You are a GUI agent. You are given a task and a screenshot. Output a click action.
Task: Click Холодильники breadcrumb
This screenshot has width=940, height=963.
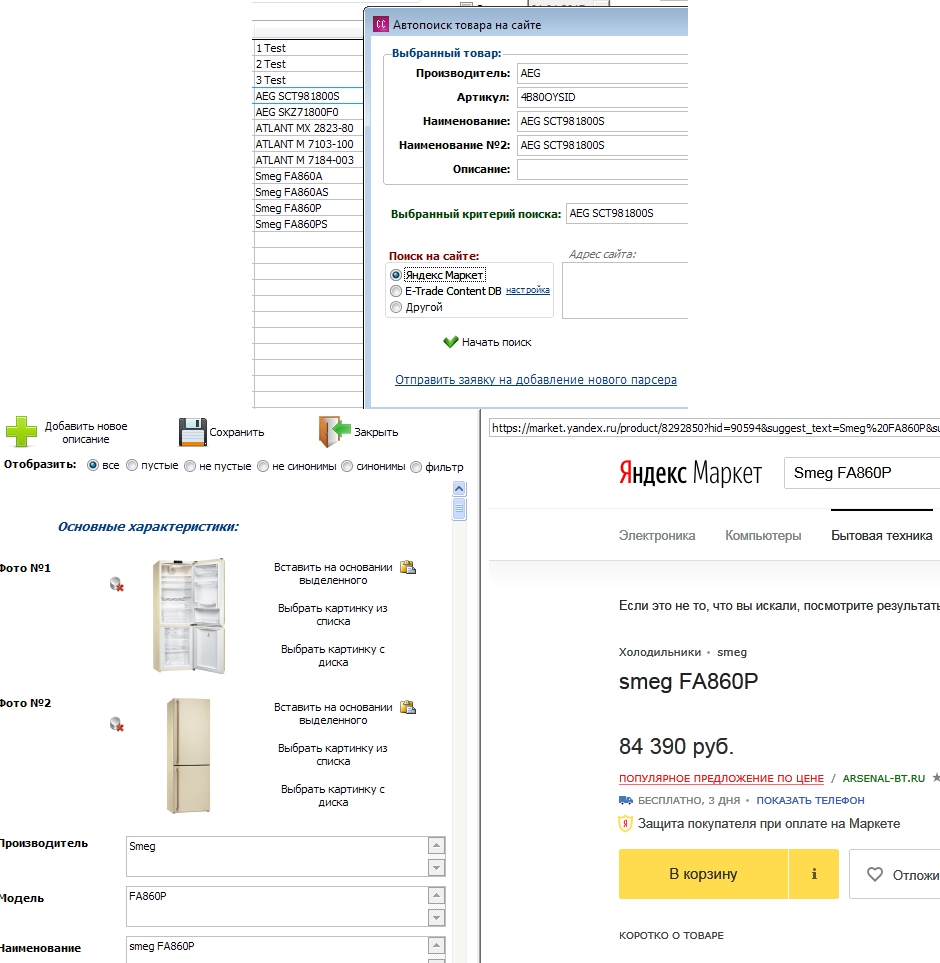660,652
